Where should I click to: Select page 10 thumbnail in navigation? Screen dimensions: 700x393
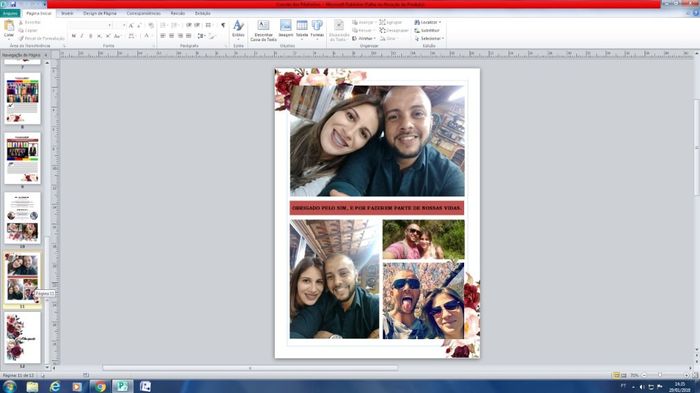[22, 218]
